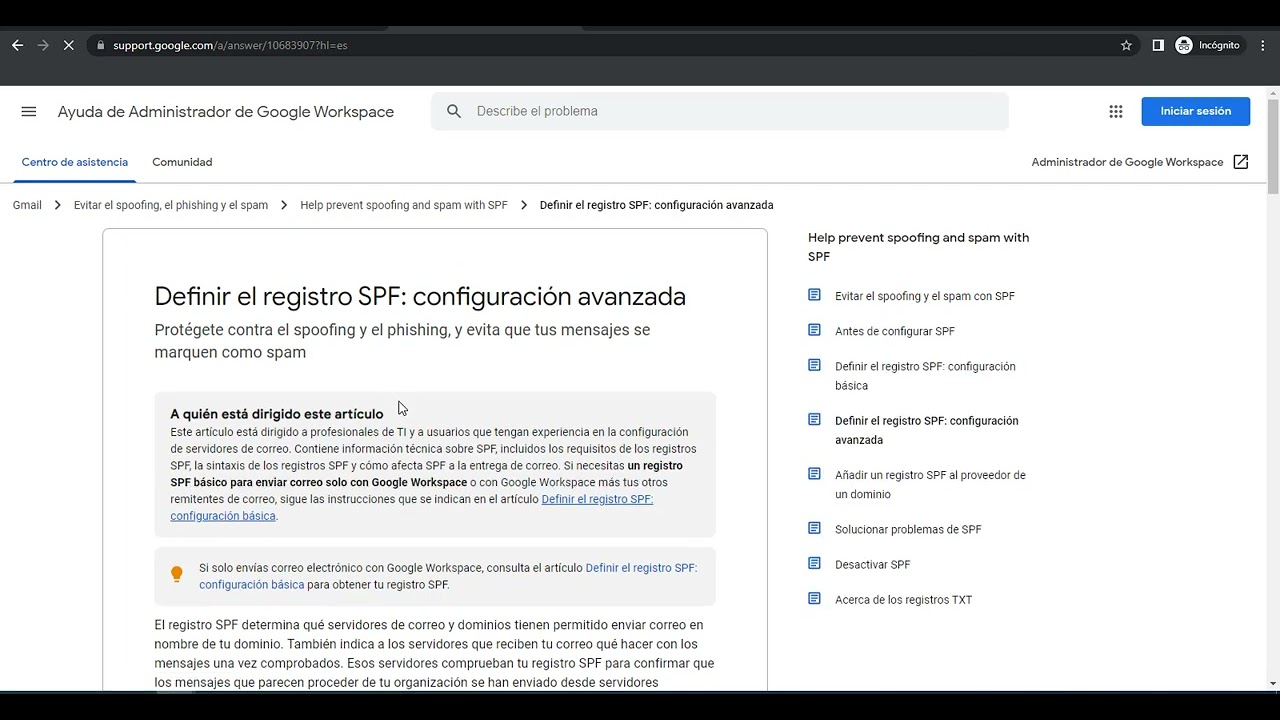Click document icon beside 'Añadir un registro SPF'

pyautogui.click(x=814, y=474)
